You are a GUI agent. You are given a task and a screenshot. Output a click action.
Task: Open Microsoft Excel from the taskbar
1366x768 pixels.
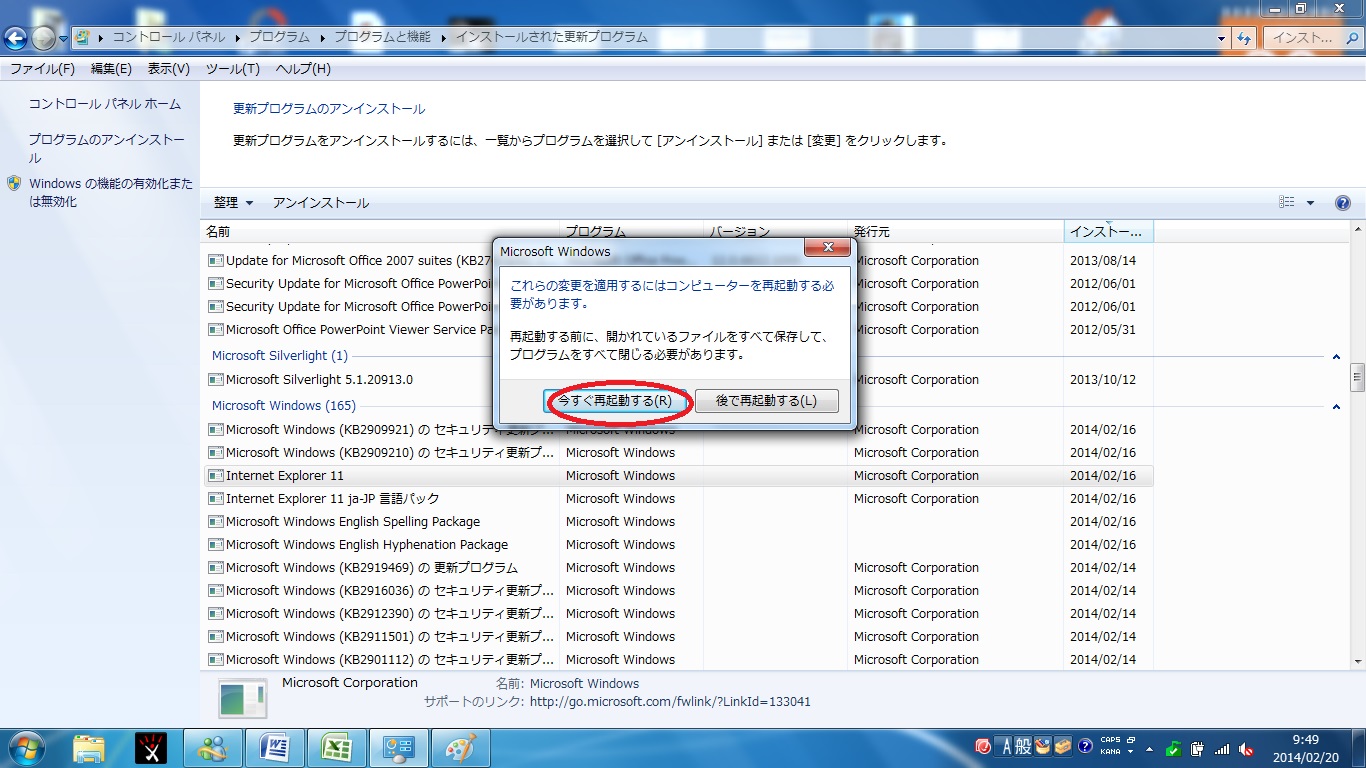(336, 748)
